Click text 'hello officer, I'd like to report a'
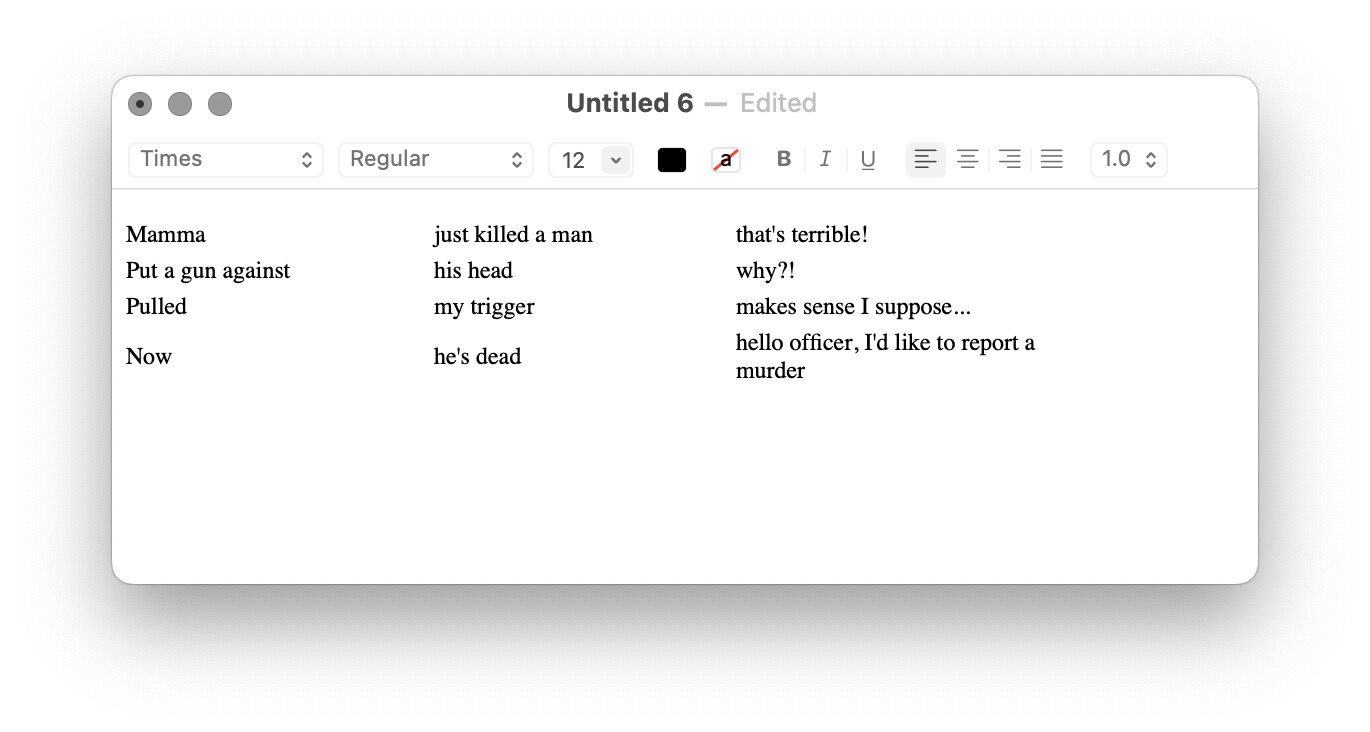 (885, 343)
